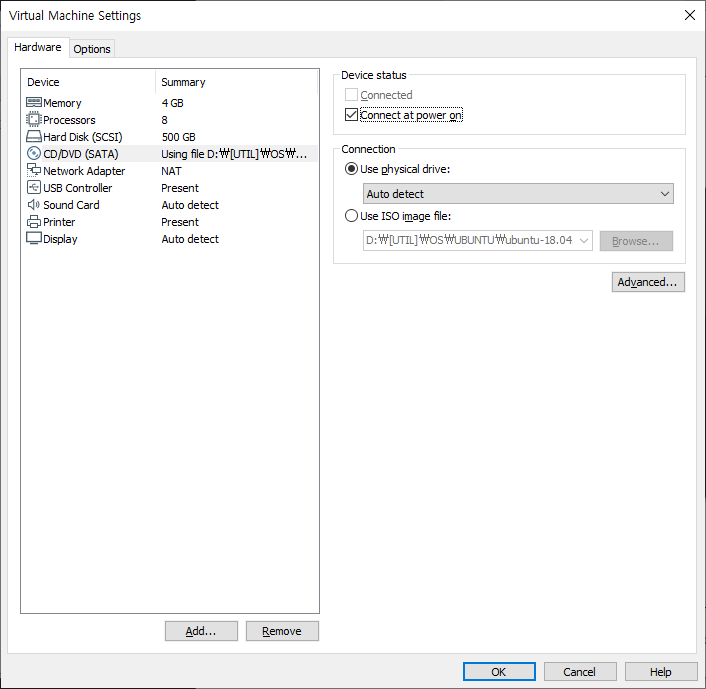Select the USB Controller icon
Image resolution: width=706 pixels, height=689 pixels.
[34, 187]
